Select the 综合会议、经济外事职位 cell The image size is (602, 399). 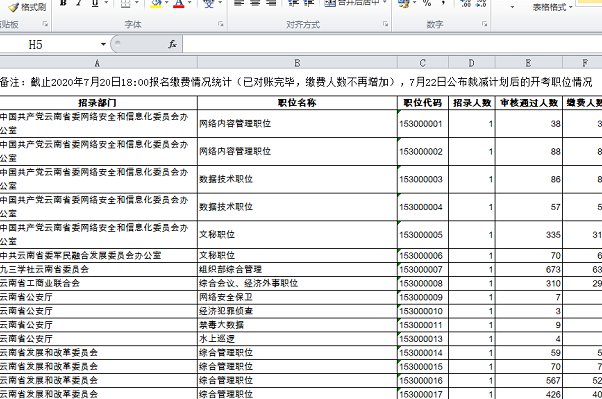click(297, 283)
